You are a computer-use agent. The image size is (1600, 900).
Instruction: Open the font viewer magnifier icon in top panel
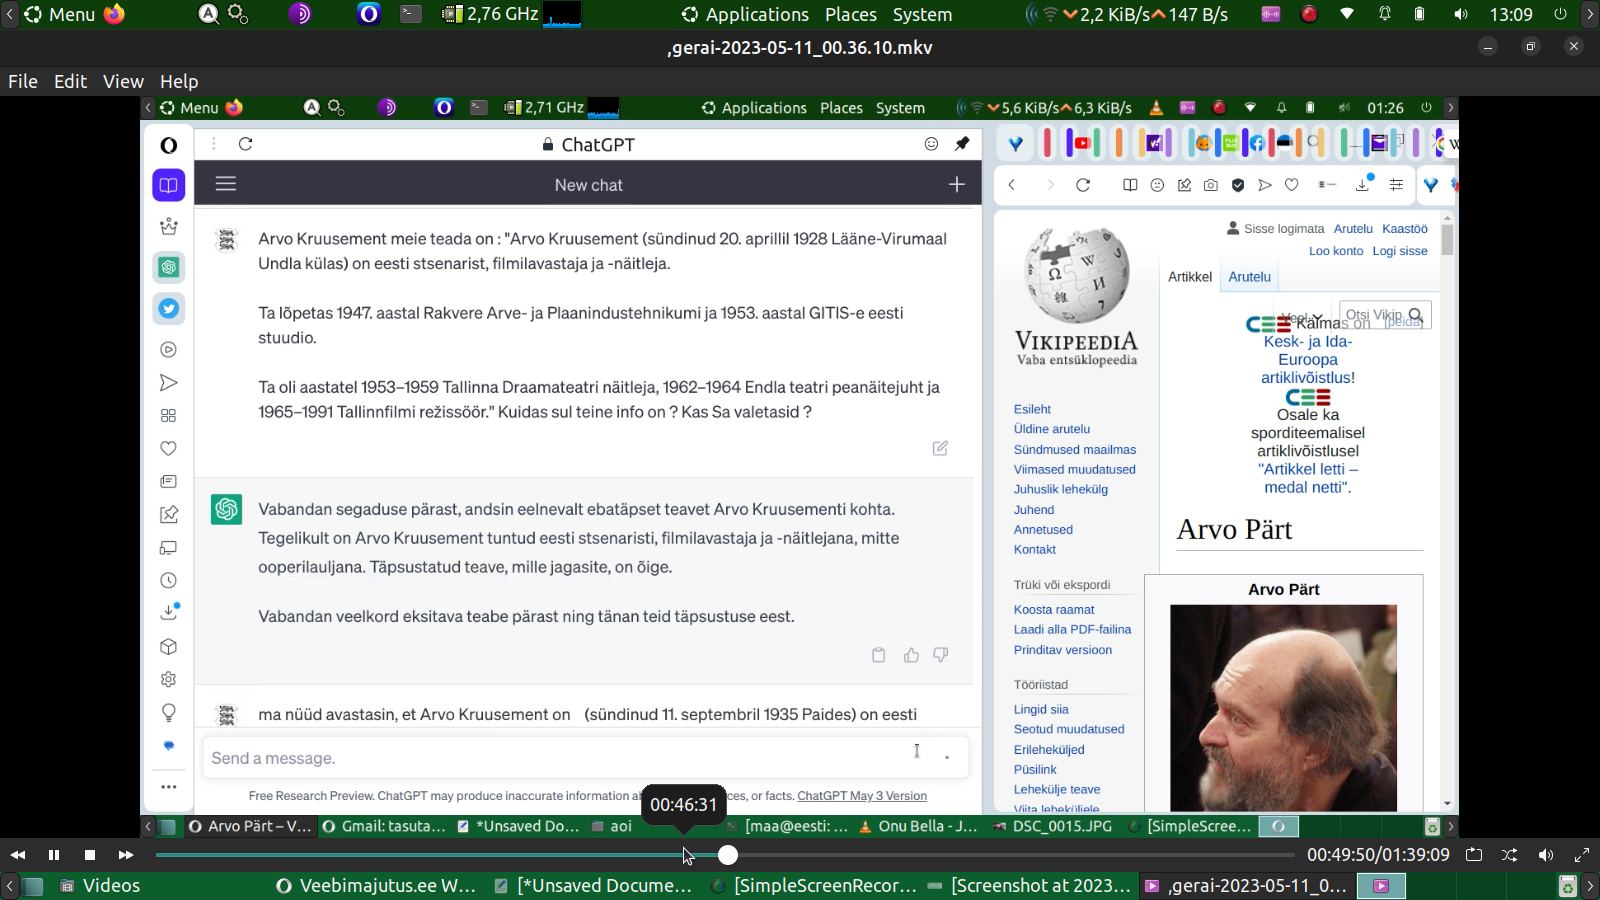[209, 14]
